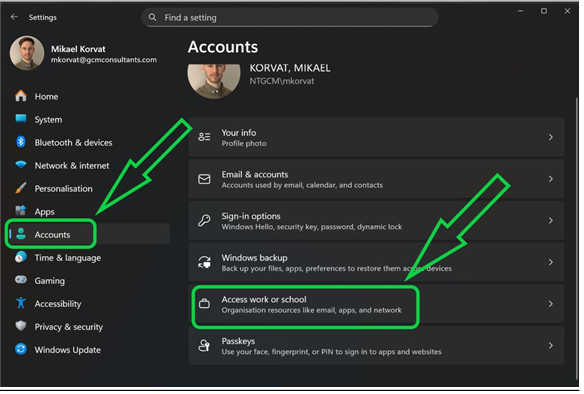Open Privacy & security section
The width and height of the screenshot is (584, 394).
tap(69, 327)
